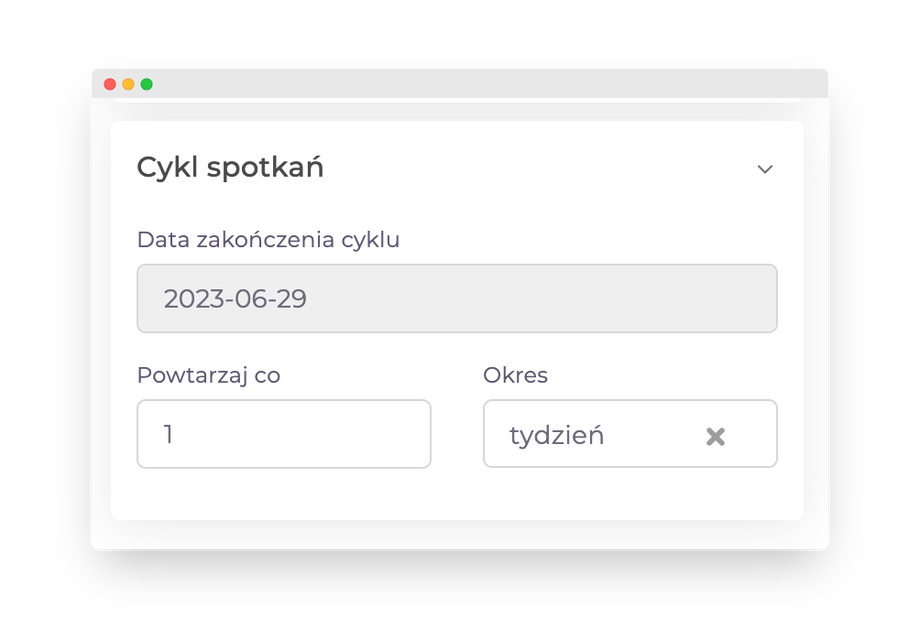The width and height of the screenshot is (920, 618).
Task: Click the blank area below the Okres dropdown
Action: 630,495
